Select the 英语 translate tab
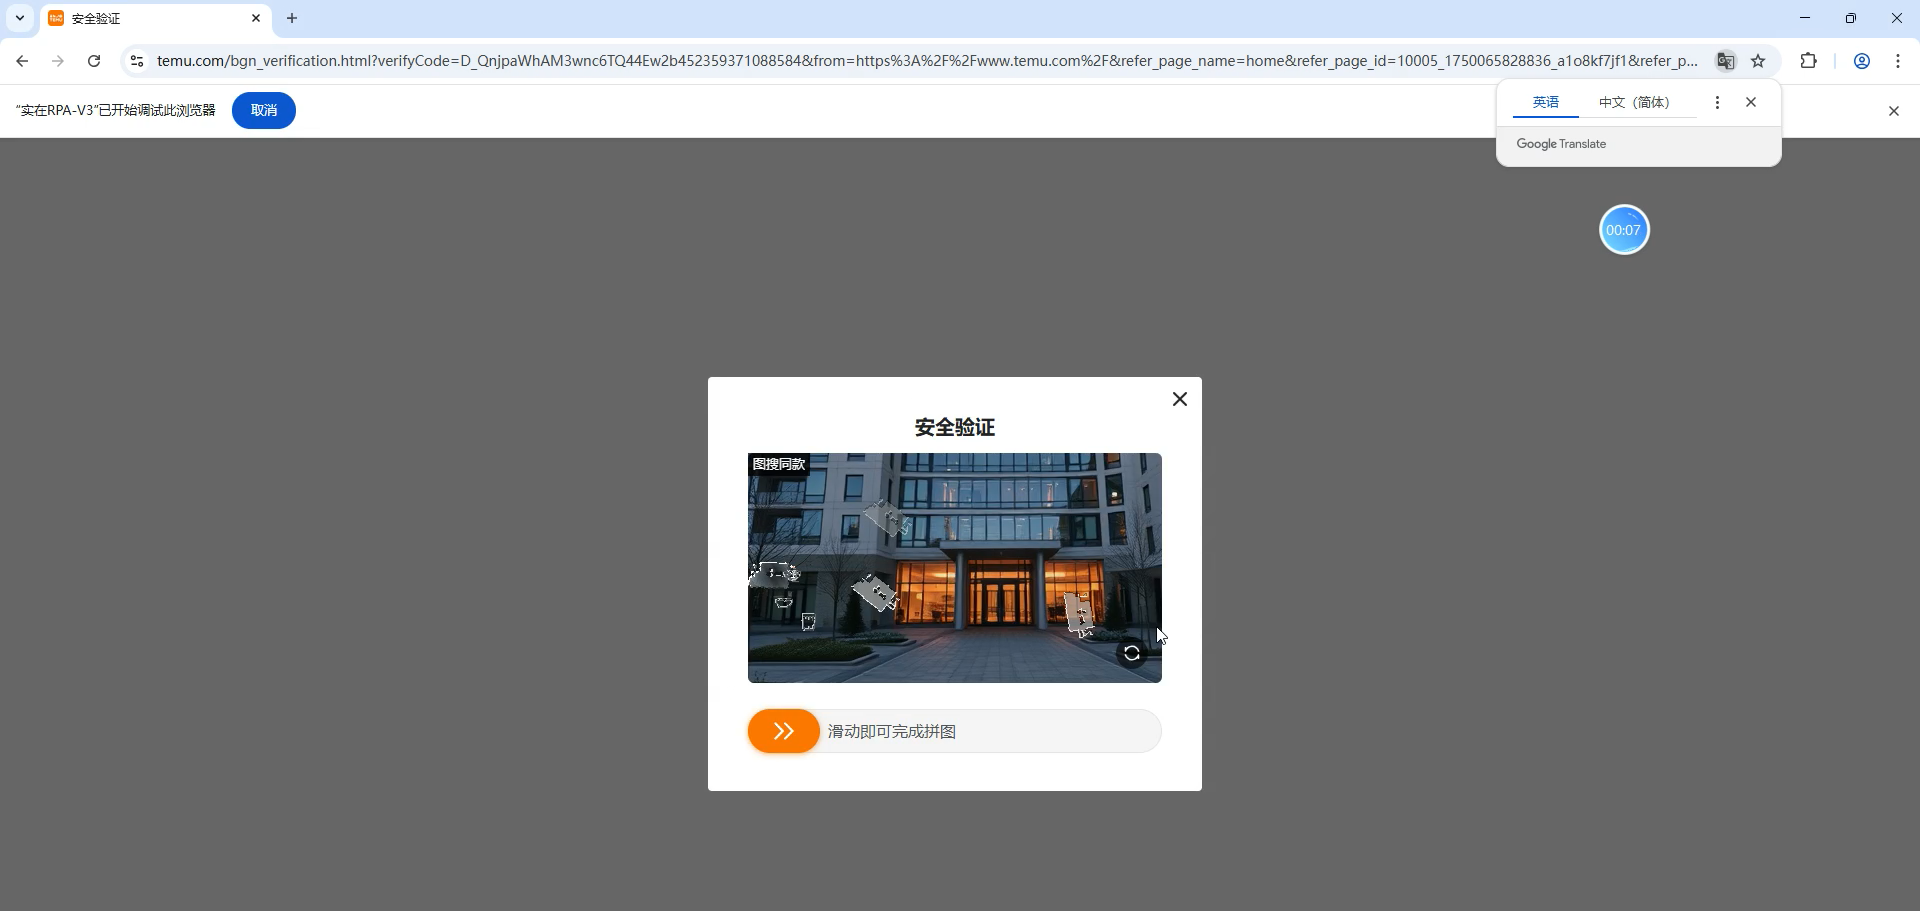 click(x=1546, y=102)
